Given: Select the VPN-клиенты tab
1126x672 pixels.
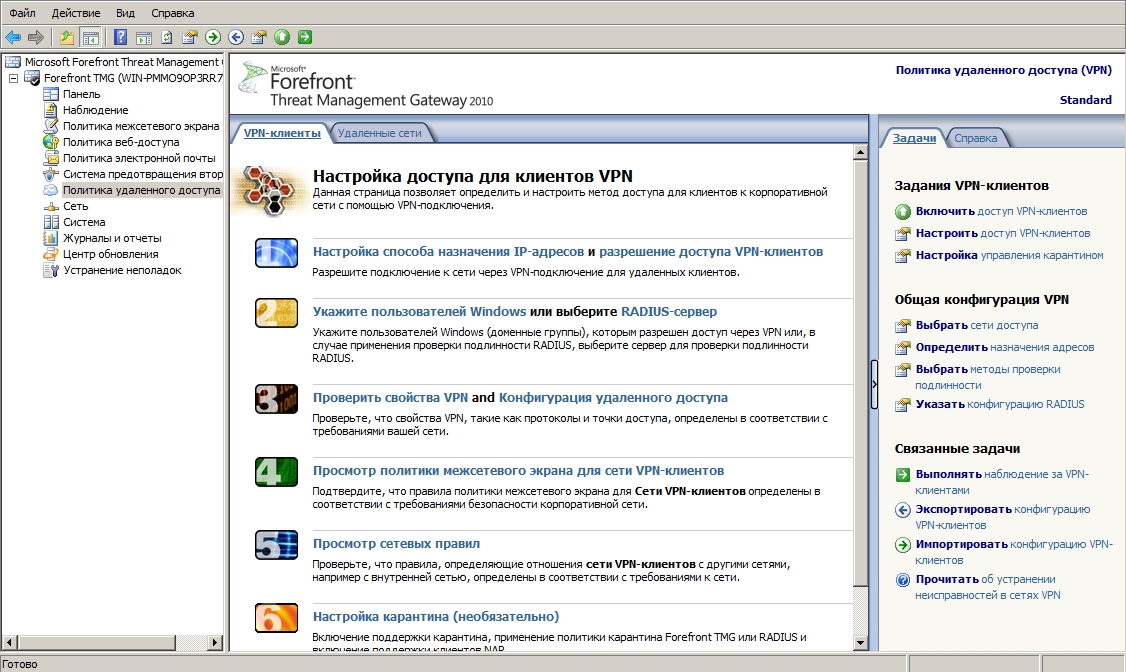Looking at the screenshot, I should coord(282,133).
